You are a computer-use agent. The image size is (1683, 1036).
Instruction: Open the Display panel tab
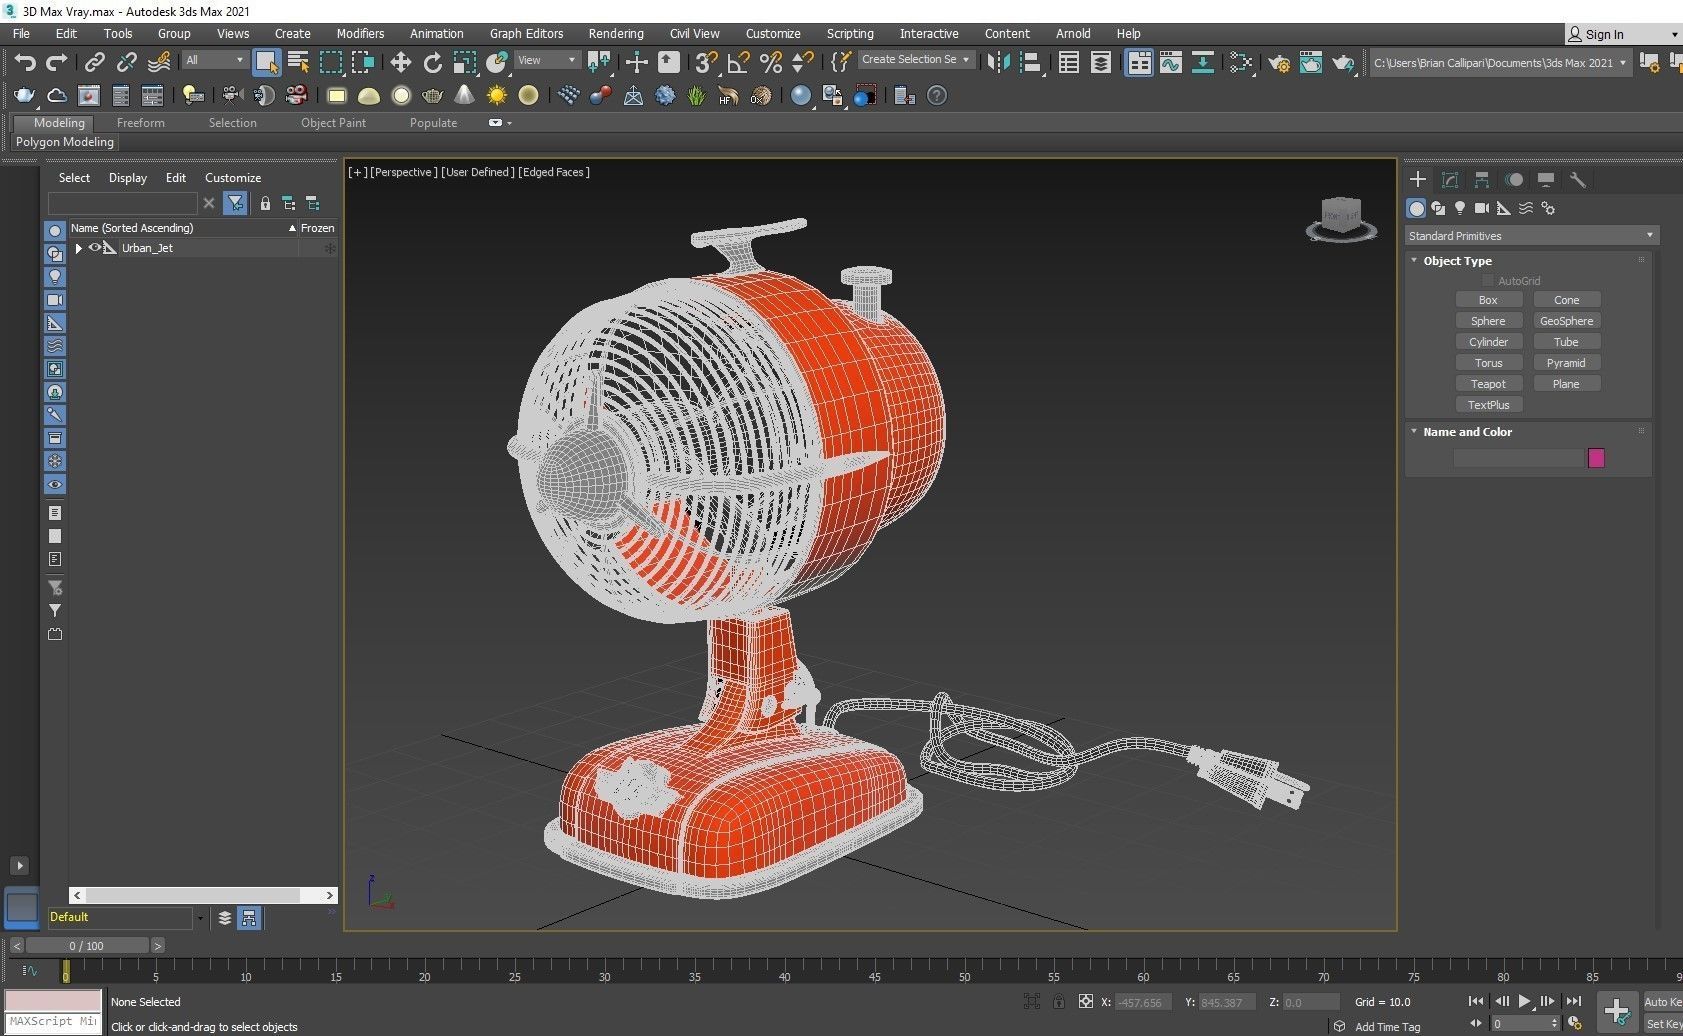tap(1546, 180)
